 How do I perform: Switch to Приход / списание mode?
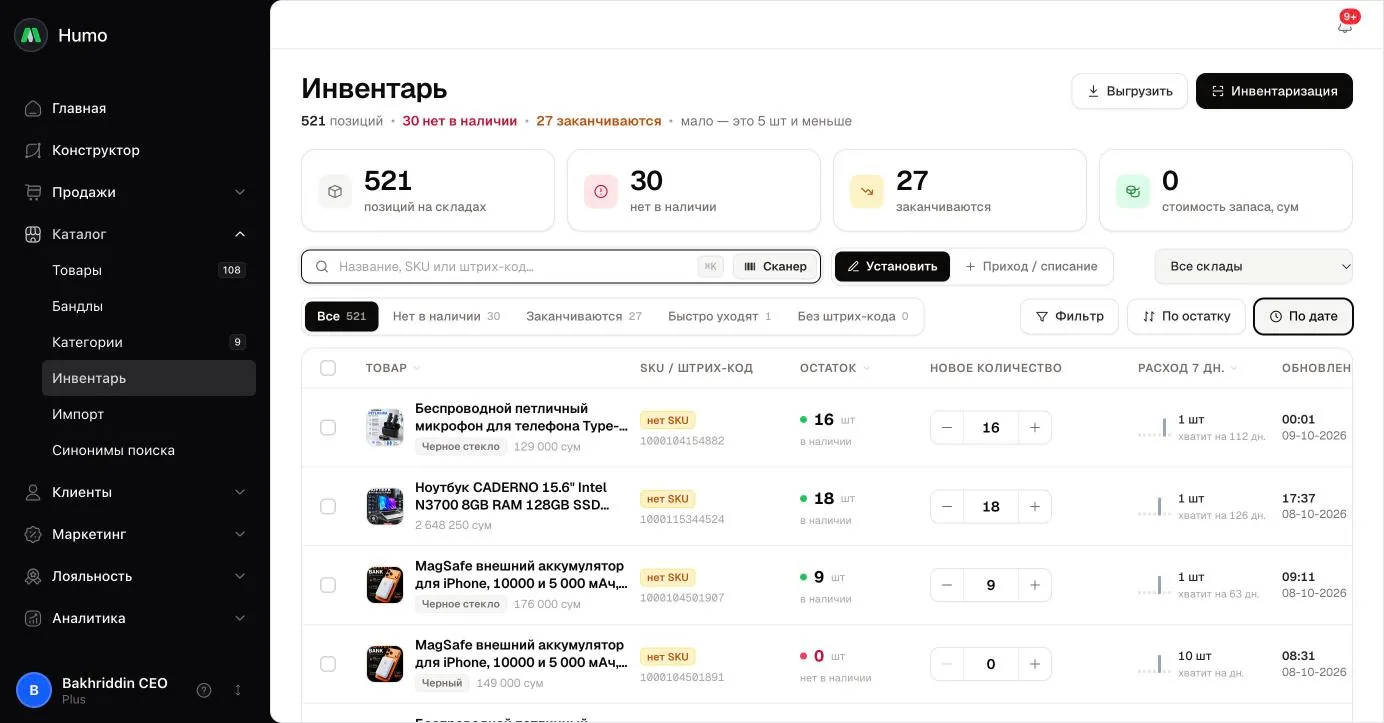(1031, 266)
